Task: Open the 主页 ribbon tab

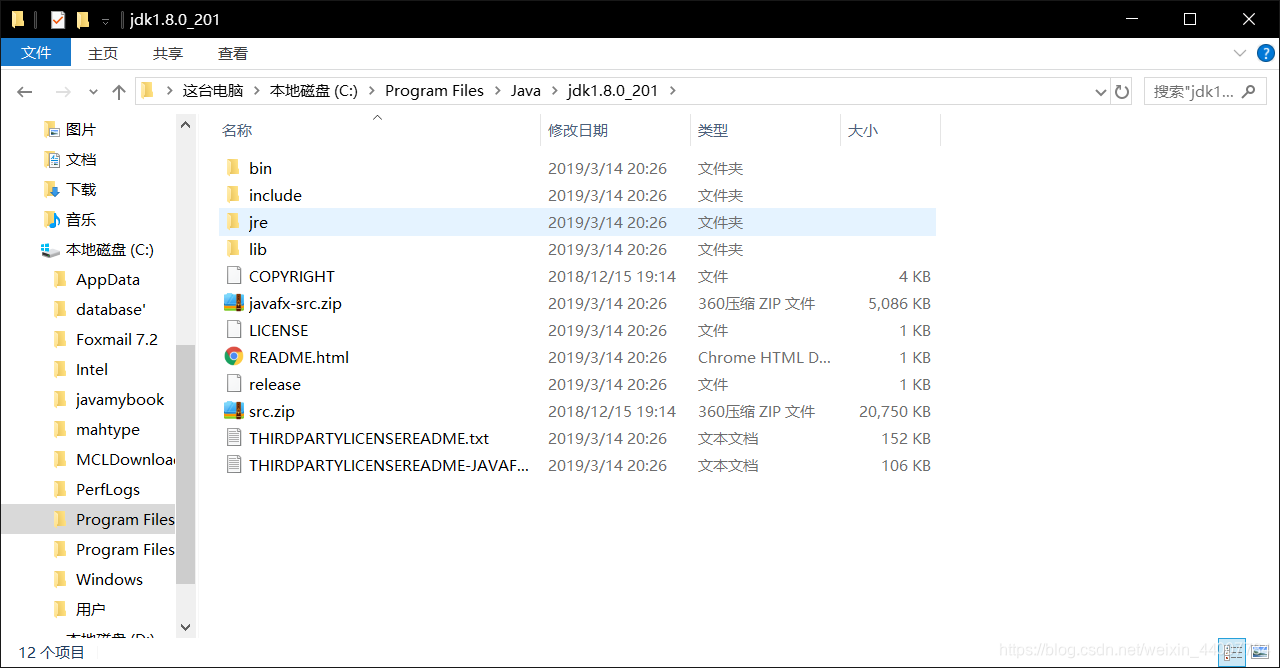Action: (x=103, y=54)
